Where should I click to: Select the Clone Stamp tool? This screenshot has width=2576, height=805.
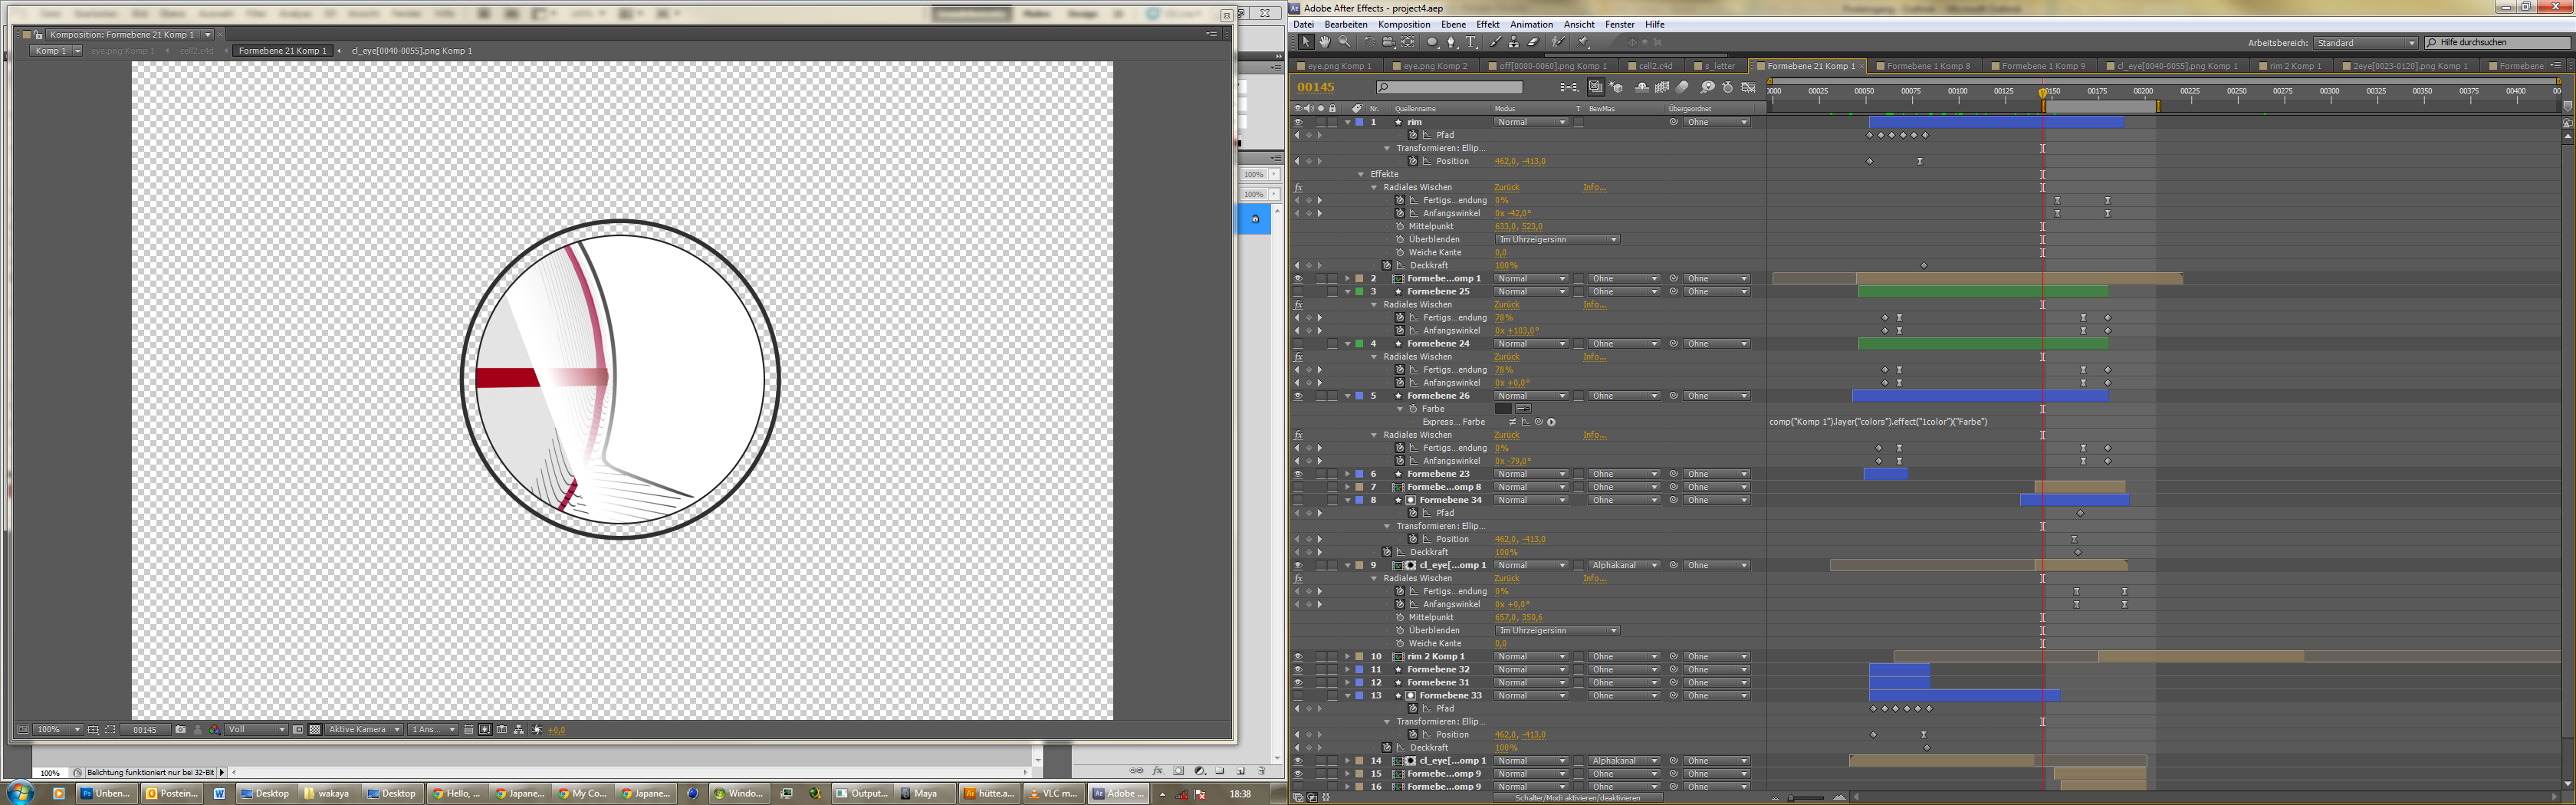[x=1514, y=42]
